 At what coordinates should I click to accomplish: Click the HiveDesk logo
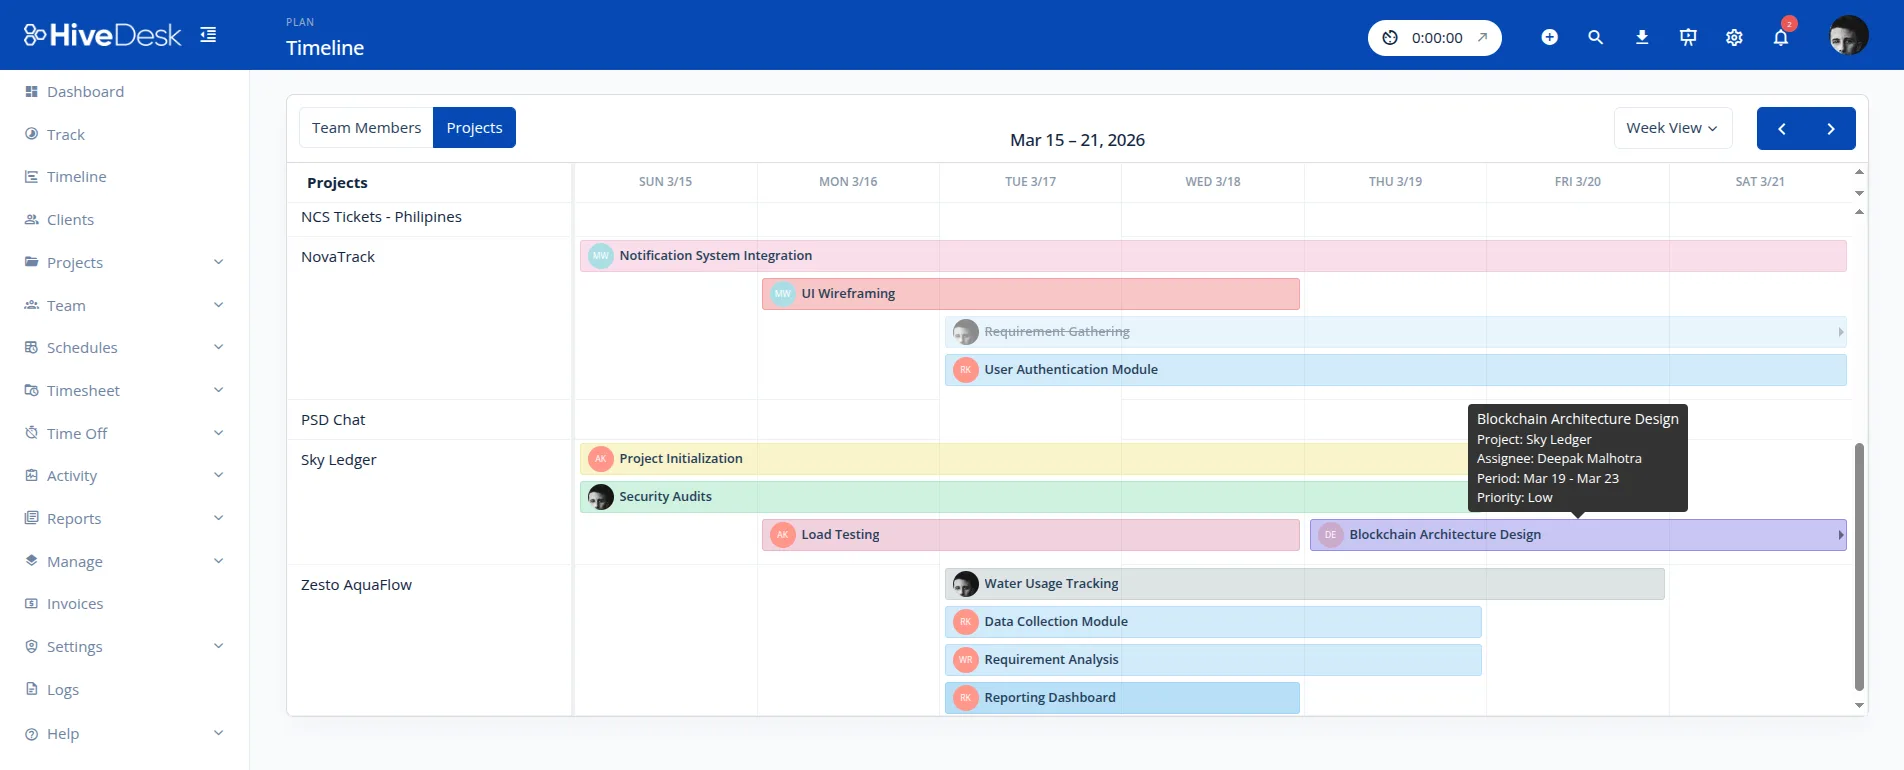(x=102, y=35)
